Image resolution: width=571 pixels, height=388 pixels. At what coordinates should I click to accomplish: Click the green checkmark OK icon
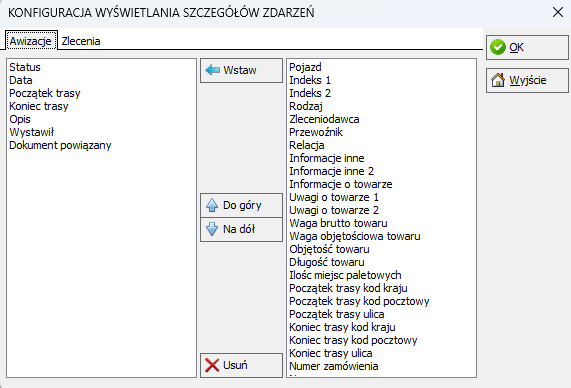[498, 47]
